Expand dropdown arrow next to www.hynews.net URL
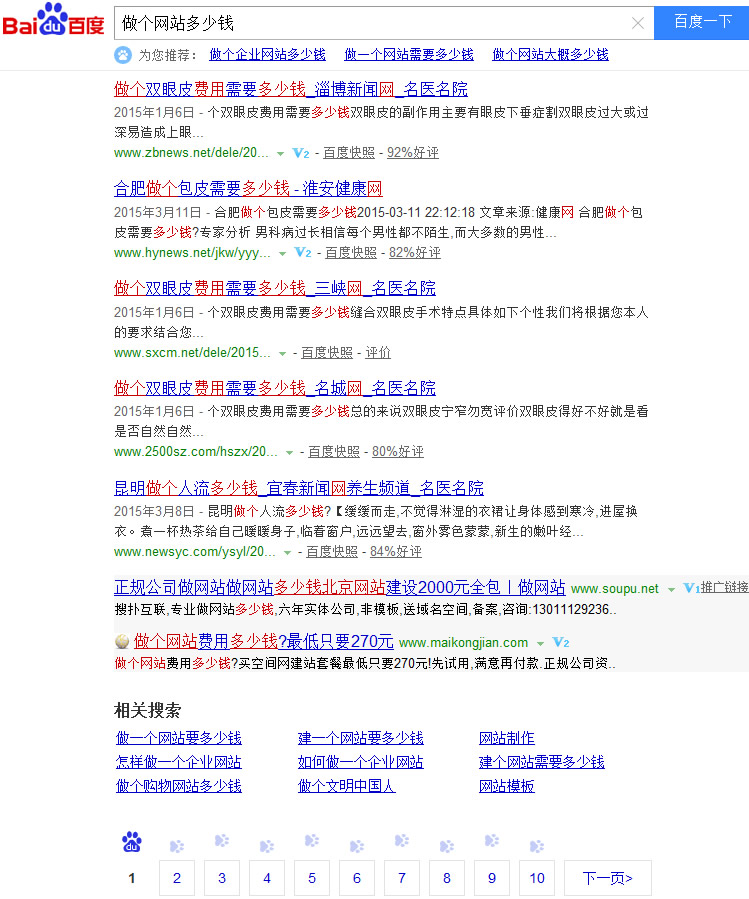The height and width of the screenshot is (899, 749). click(282, 253)
